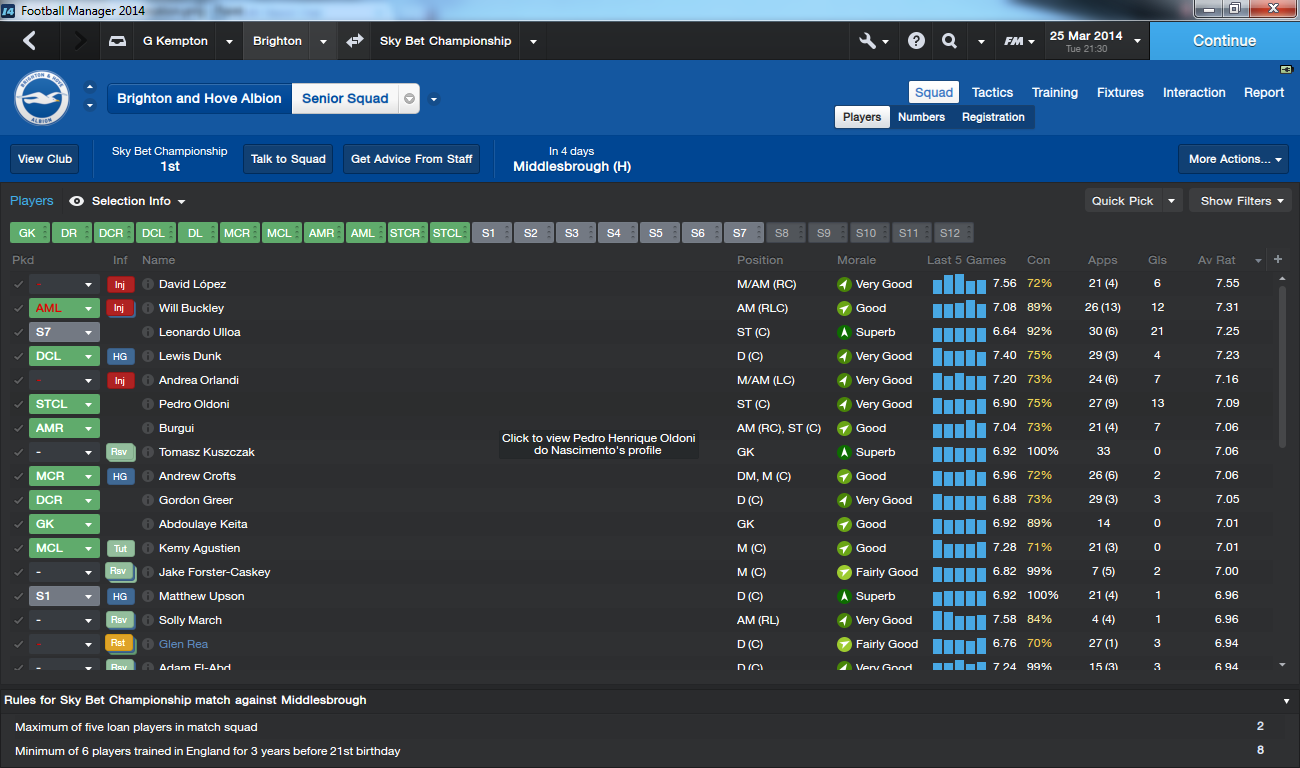Click the Talk to Squad button
This screenshot has height=768, width=1300.
click(288, 159)
